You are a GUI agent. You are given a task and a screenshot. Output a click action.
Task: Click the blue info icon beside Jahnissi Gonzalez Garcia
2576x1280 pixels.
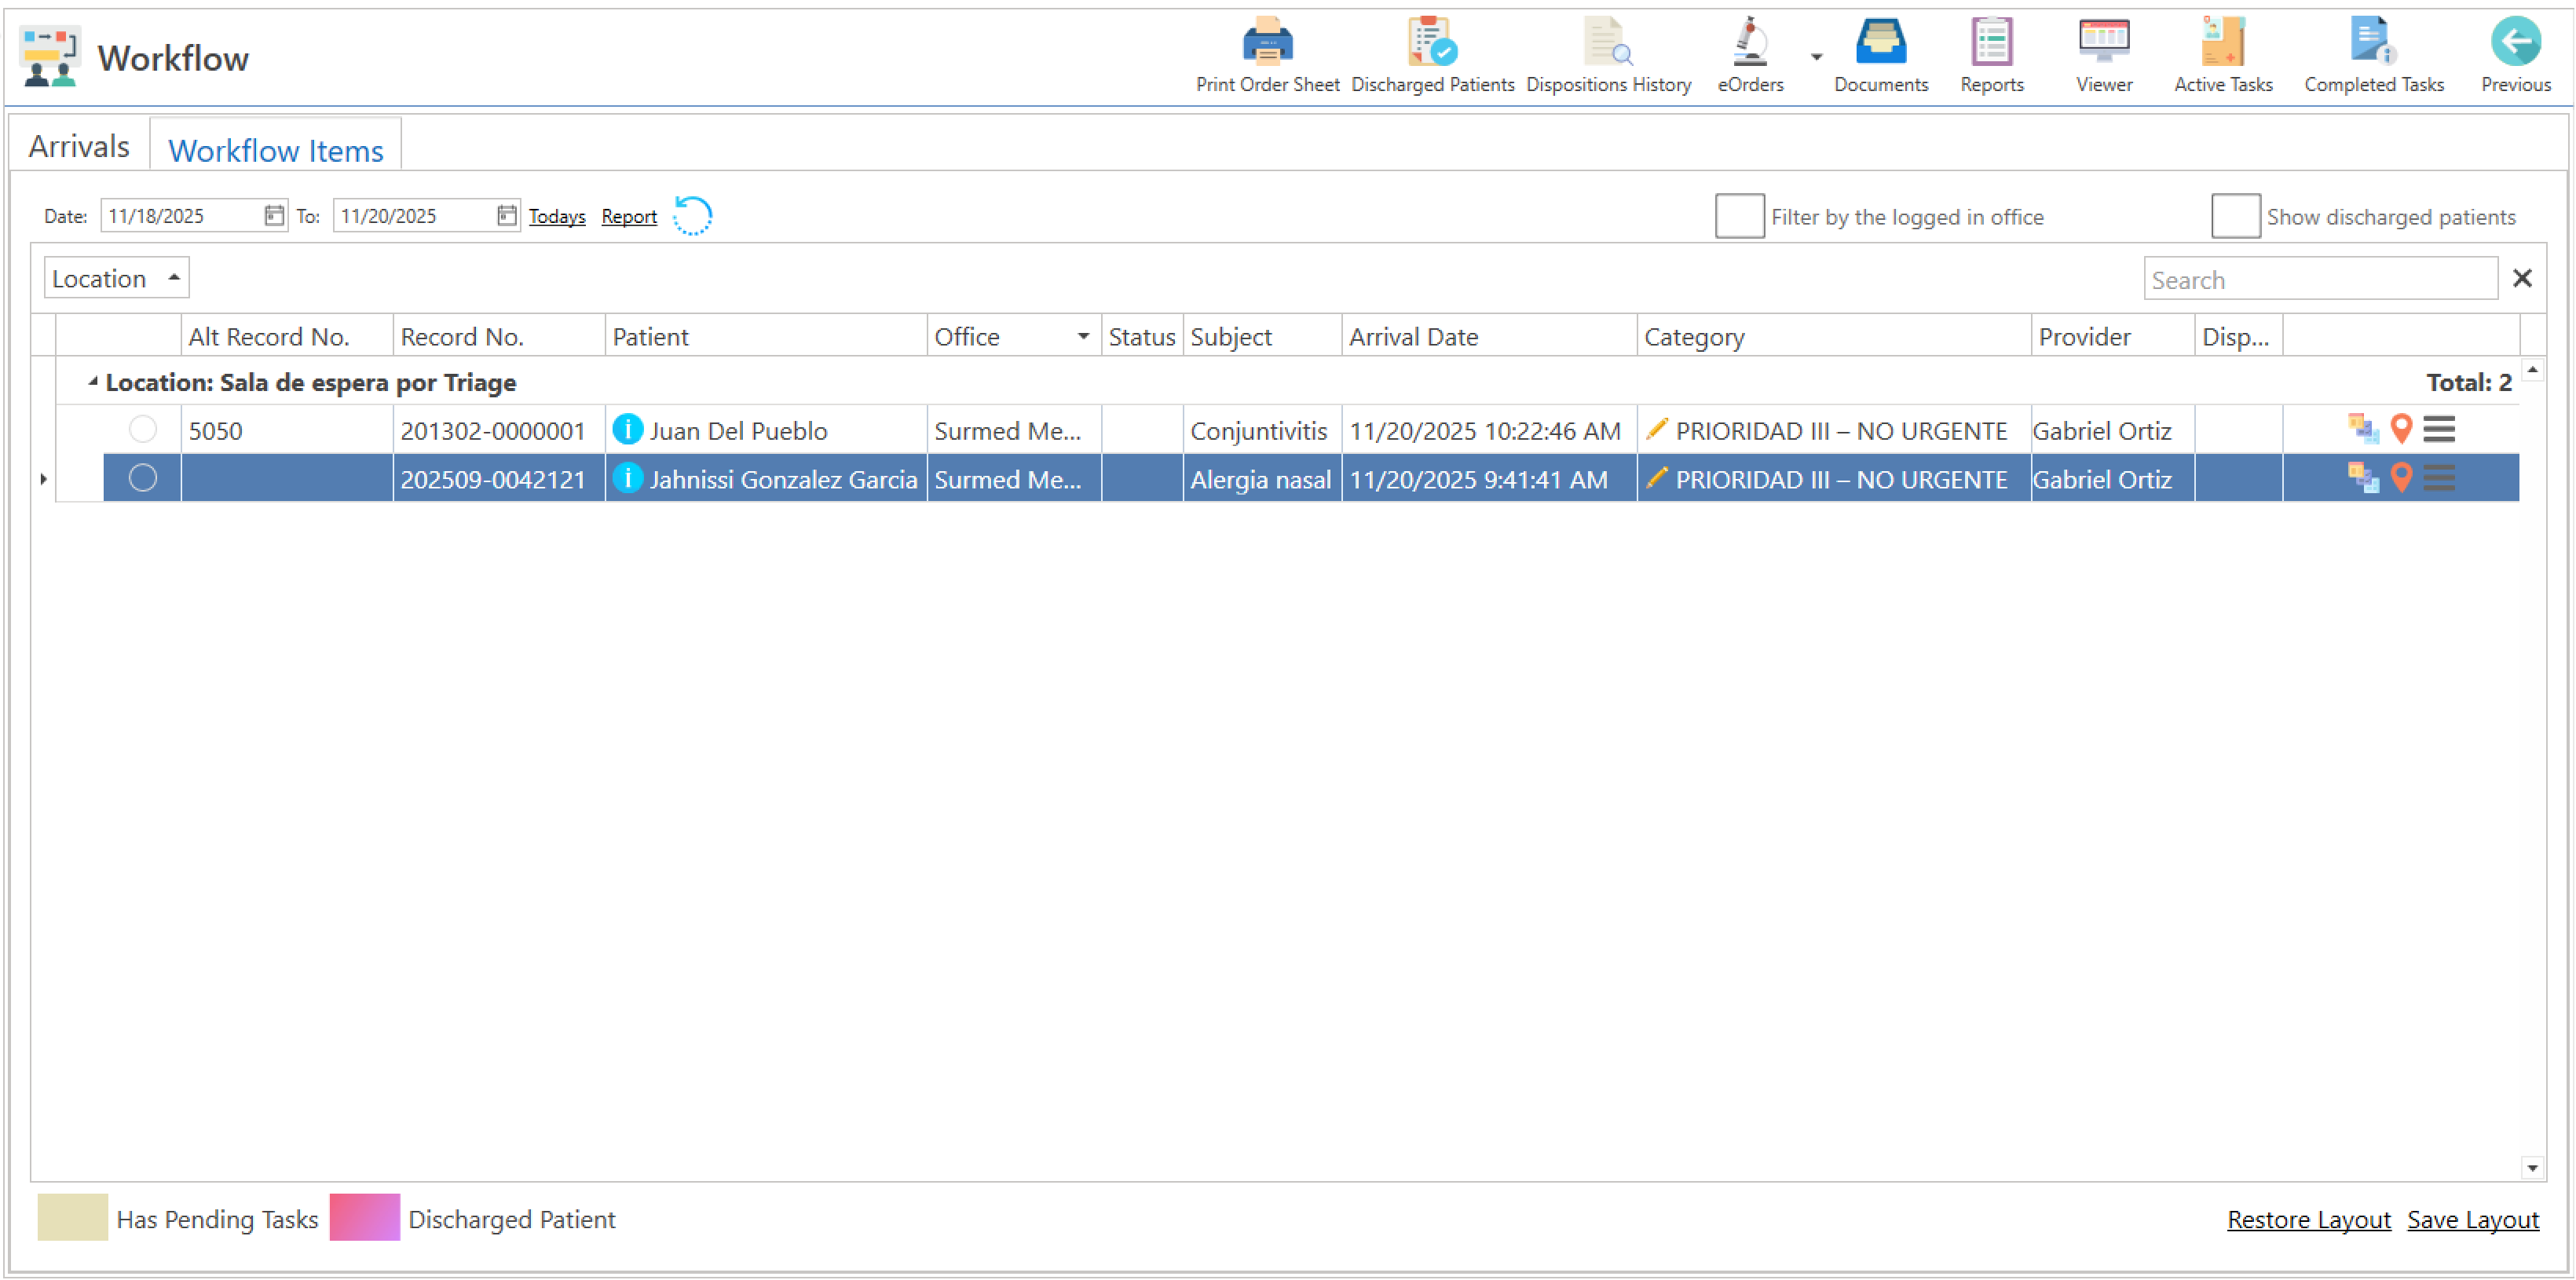627,479
